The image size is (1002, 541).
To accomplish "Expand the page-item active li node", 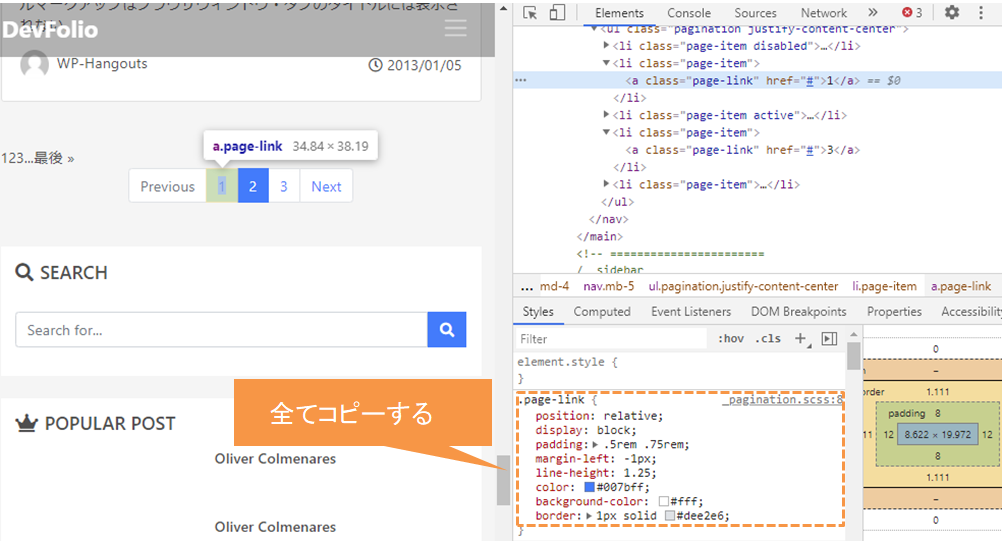I will click(x=607, y=116).
